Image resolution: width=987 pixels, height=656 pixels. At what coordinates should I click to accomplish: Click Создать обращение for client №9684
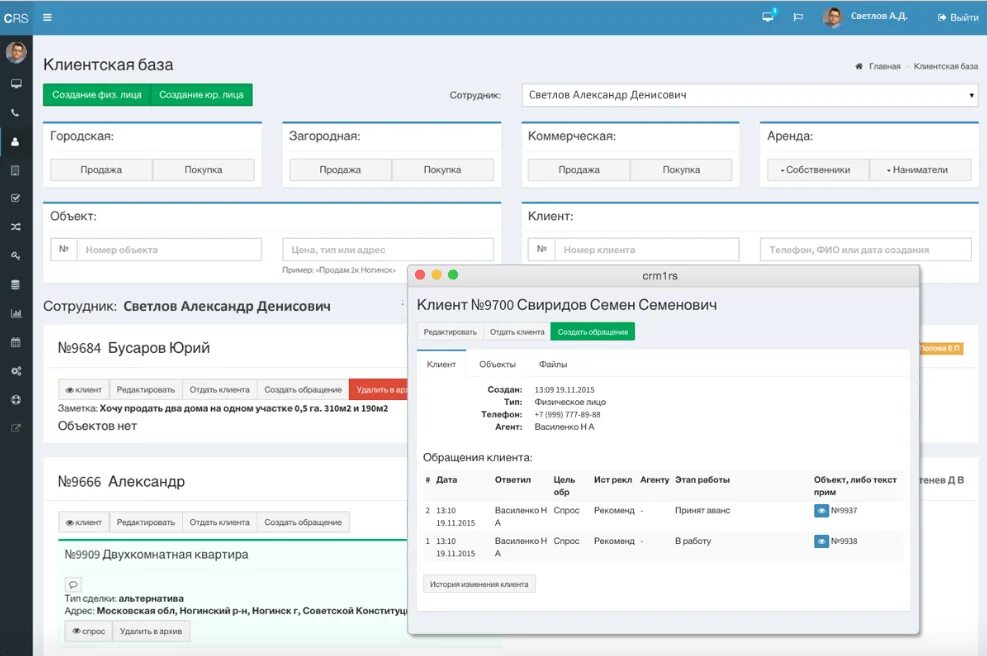tap(303, 390)
